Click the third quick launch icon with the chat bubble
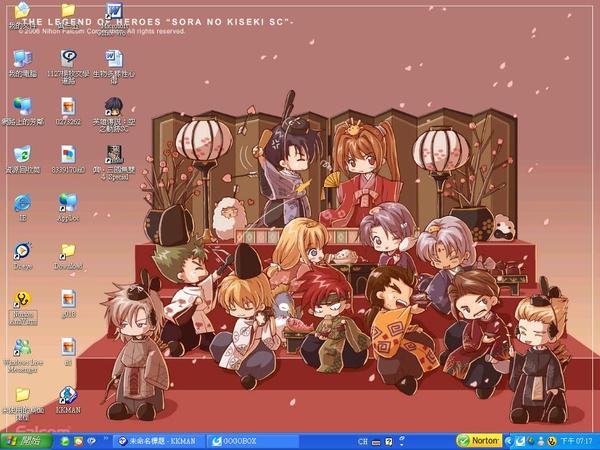The image size is (600, 450). (91, 441)
